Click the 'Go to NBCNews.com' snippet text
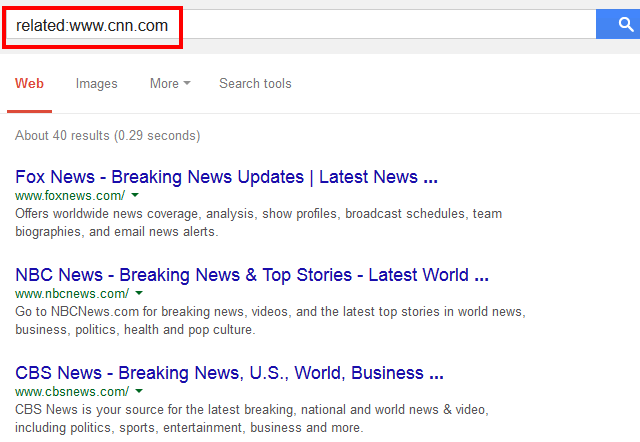 (x=270, y=321)
